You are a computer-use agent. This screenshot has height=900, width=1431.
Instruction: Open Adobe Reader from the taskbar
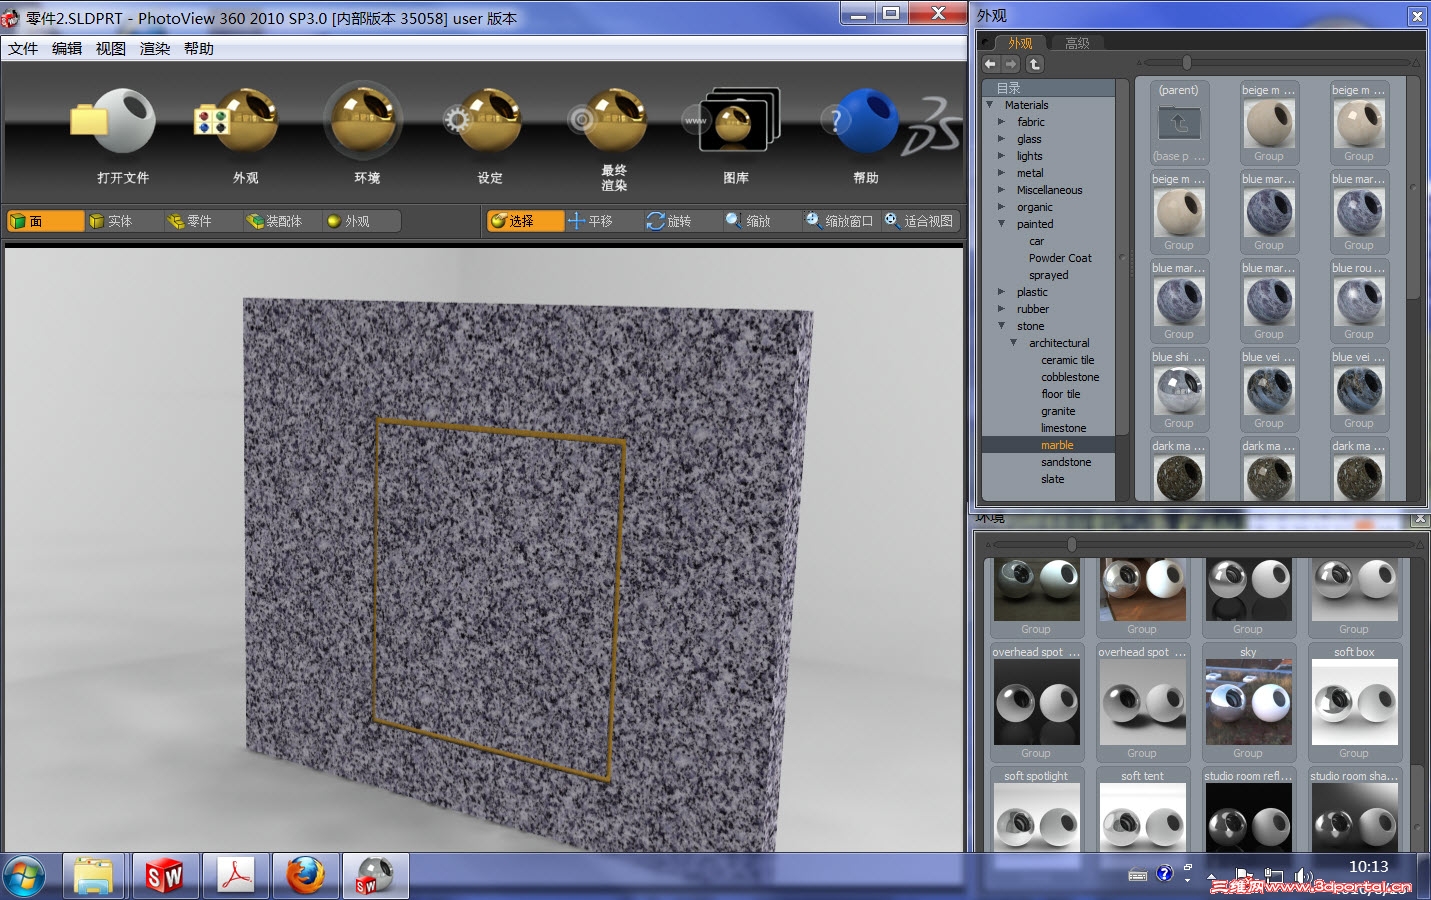pyautogui.click(x=236, y=877)
